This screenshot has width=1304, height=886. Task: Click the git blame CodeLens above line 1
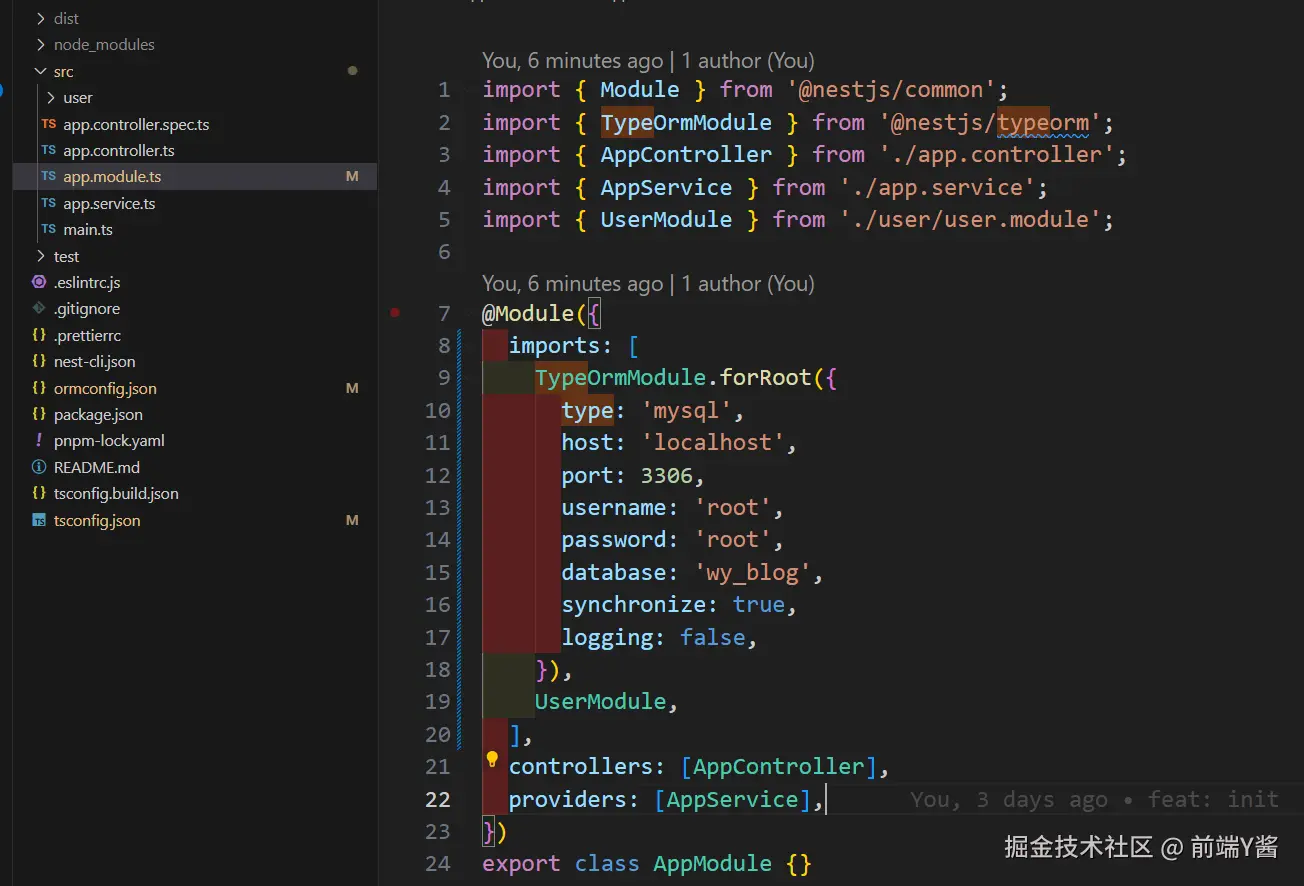[648, 61]
